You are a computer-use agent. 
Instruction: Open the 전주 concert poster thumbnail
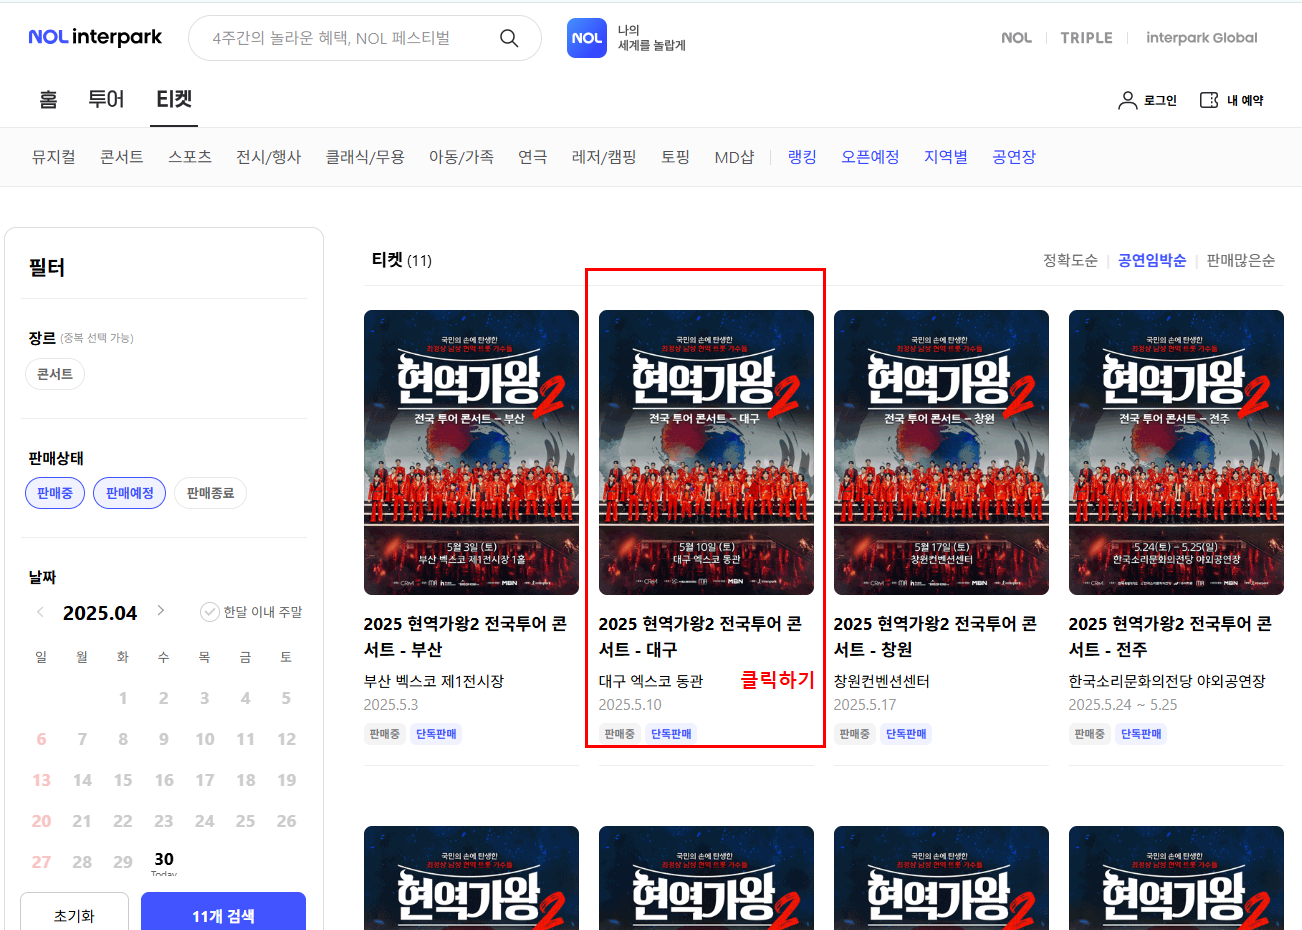1176,452
